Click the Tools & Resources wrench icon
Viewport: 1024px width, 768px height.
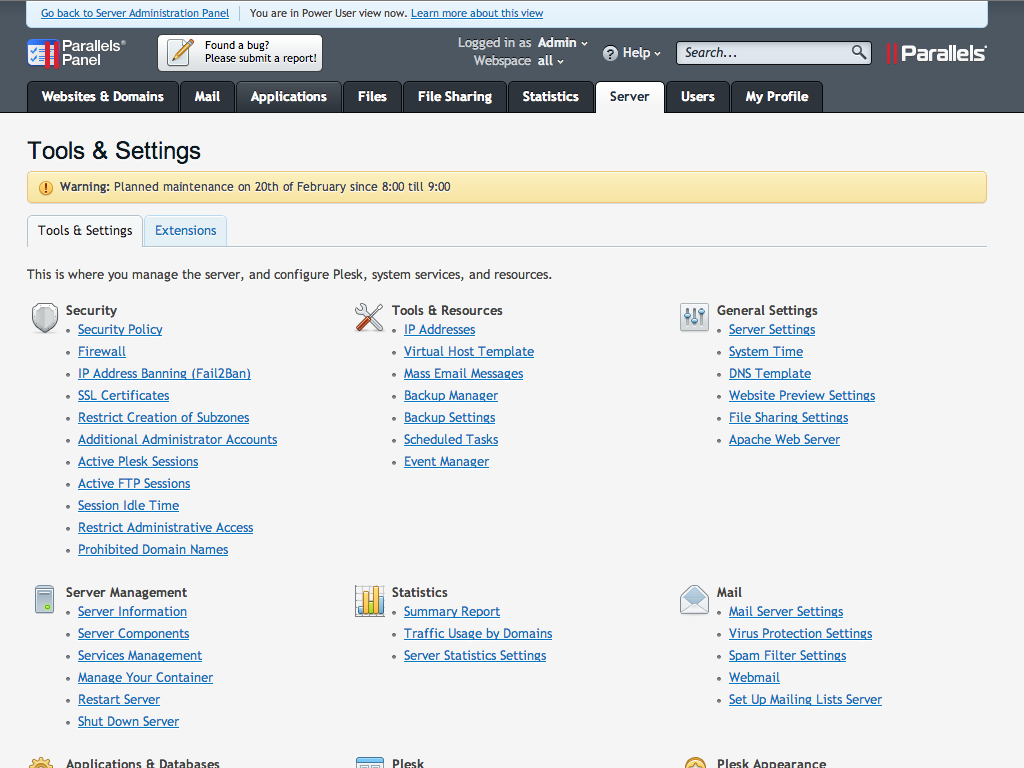[369, 318]
